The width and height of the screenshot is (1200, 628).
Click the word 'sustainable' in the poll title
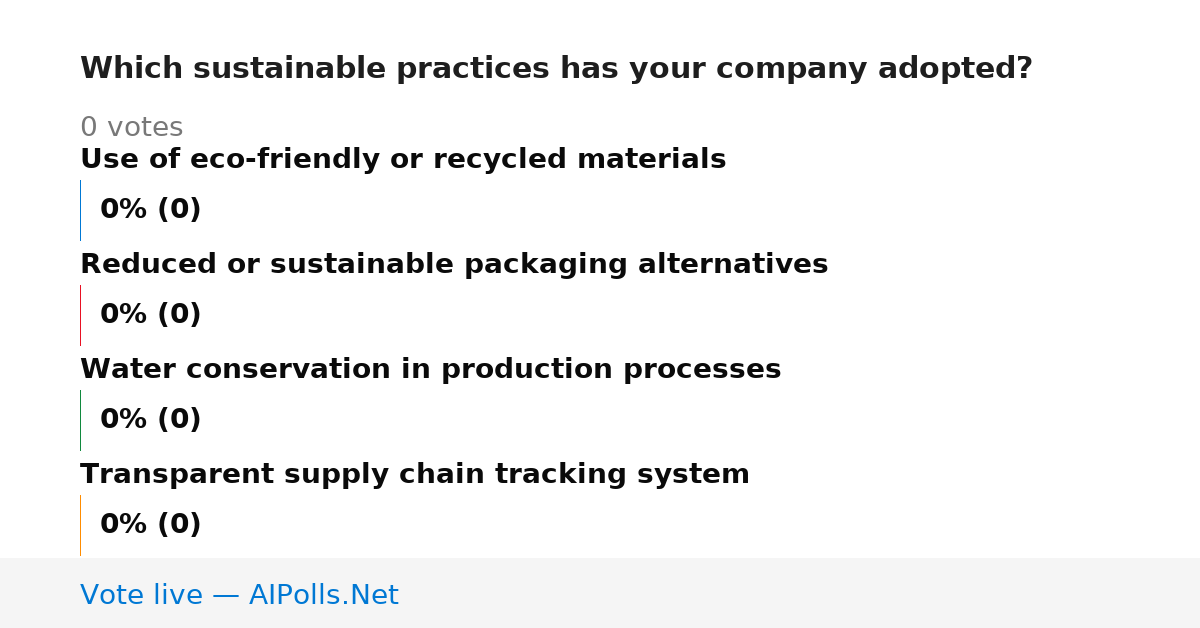coord(288,69)
